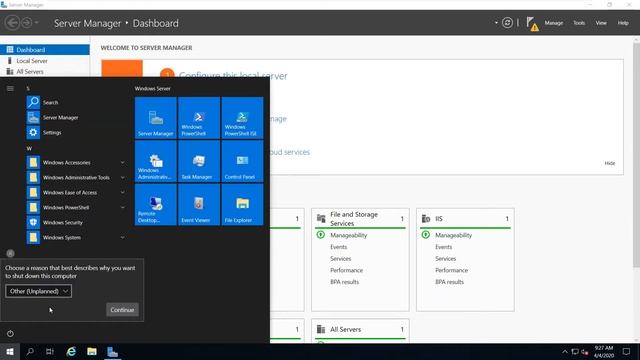
Task: Open the navigation history dropdown arrow
Action: (36, 23)
